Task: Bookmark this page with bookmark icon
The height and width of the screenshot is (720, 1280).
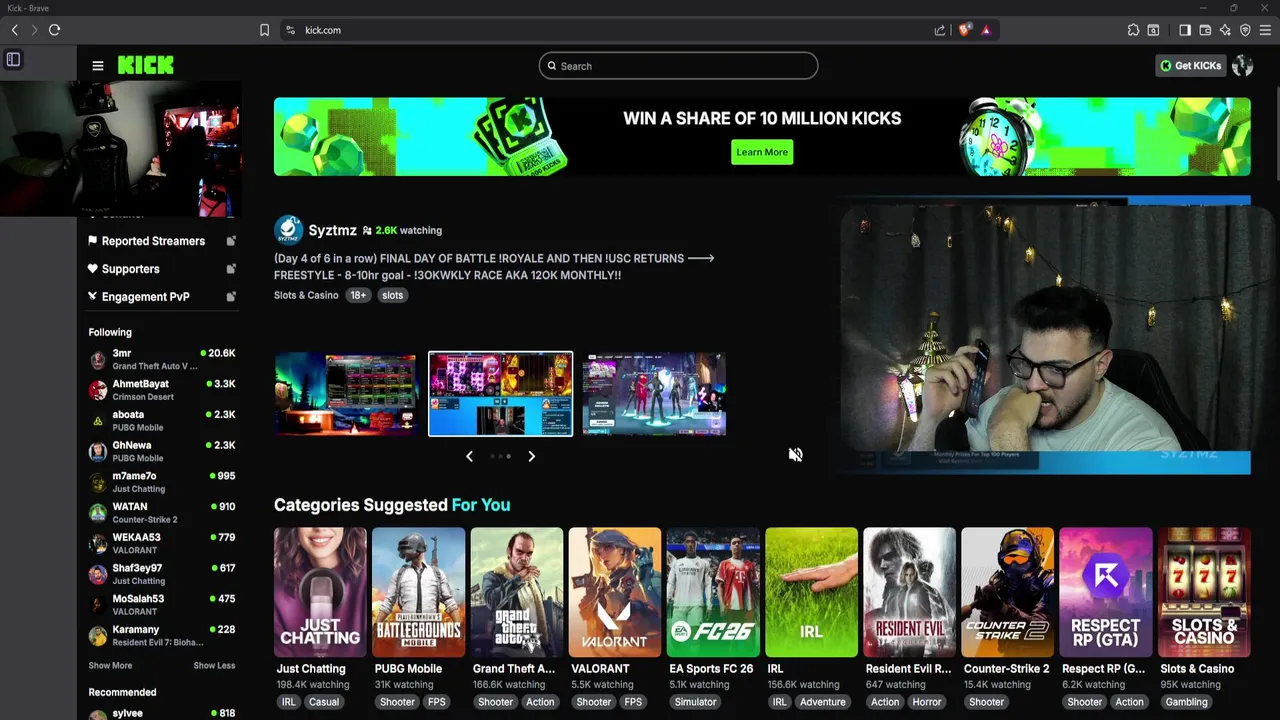Action: click(264, 30)
